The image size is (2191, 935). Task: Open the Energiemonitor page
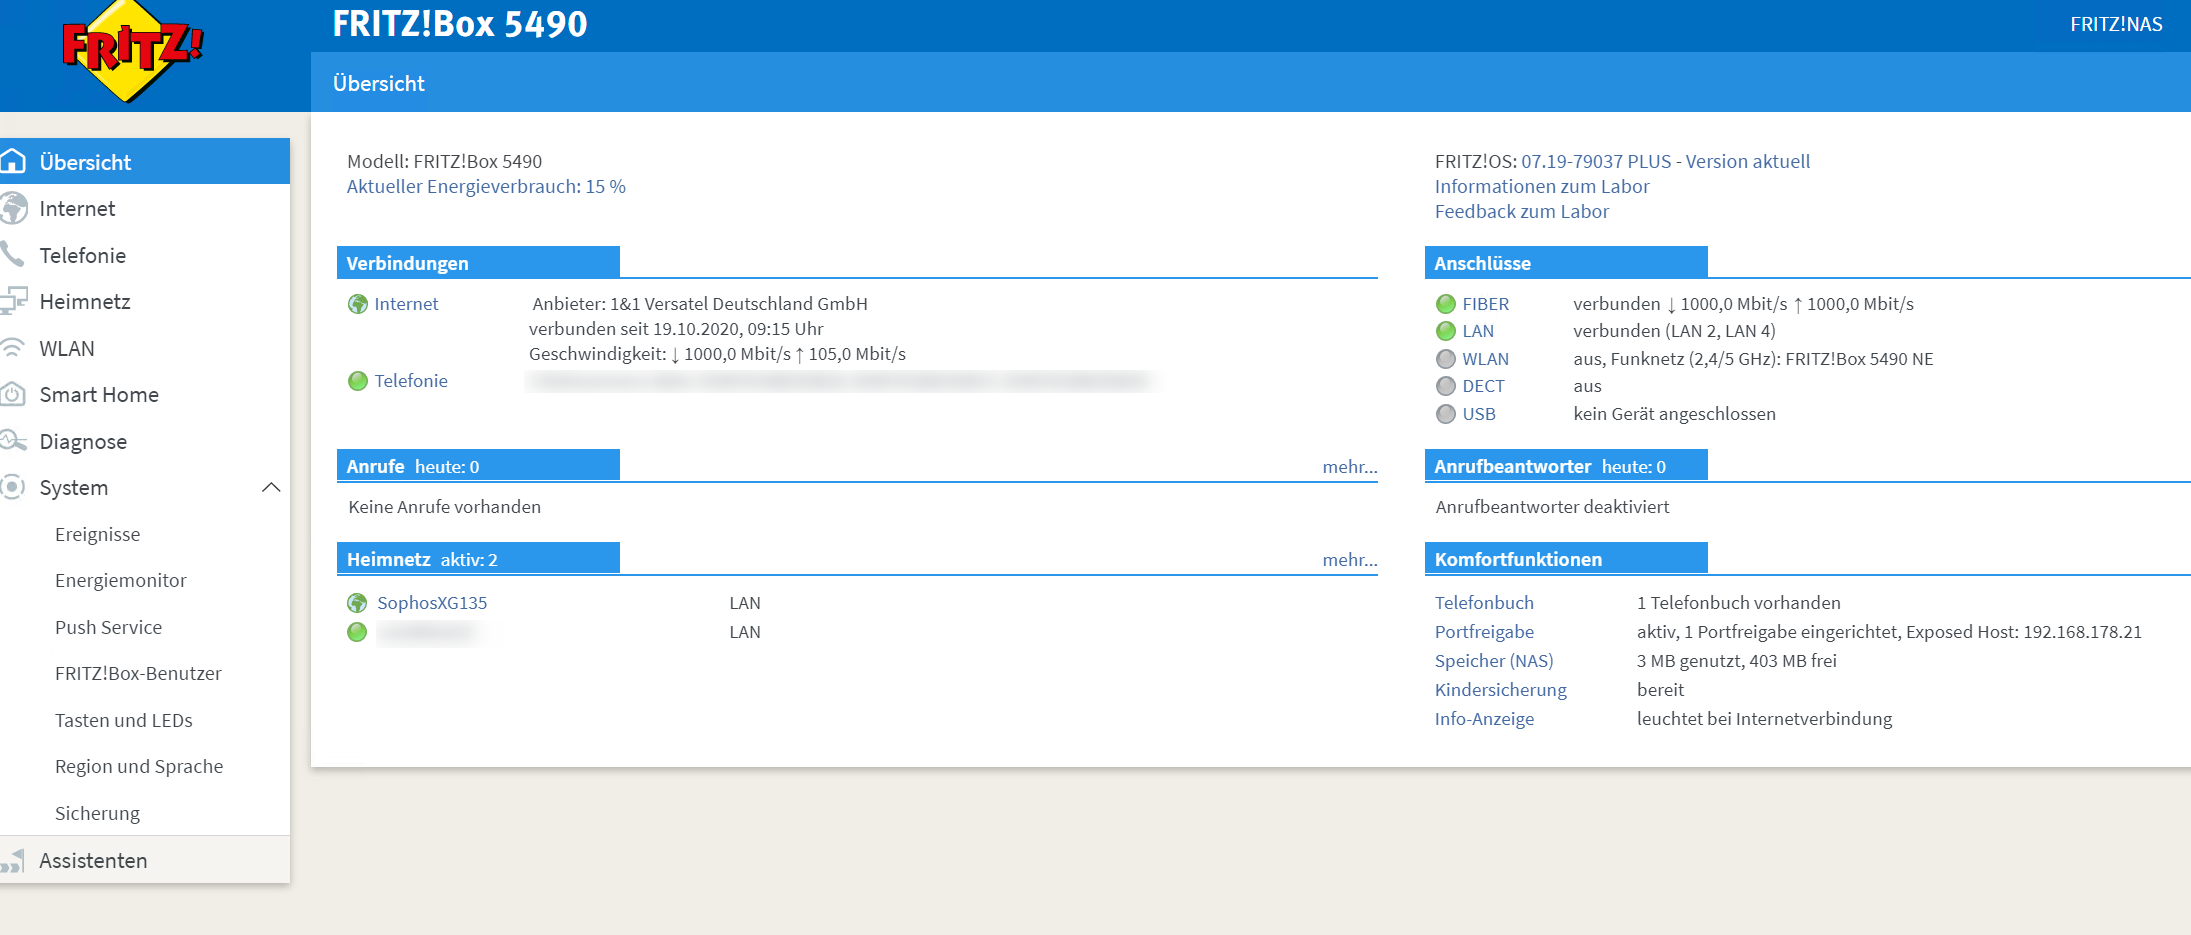click(121, 580)
